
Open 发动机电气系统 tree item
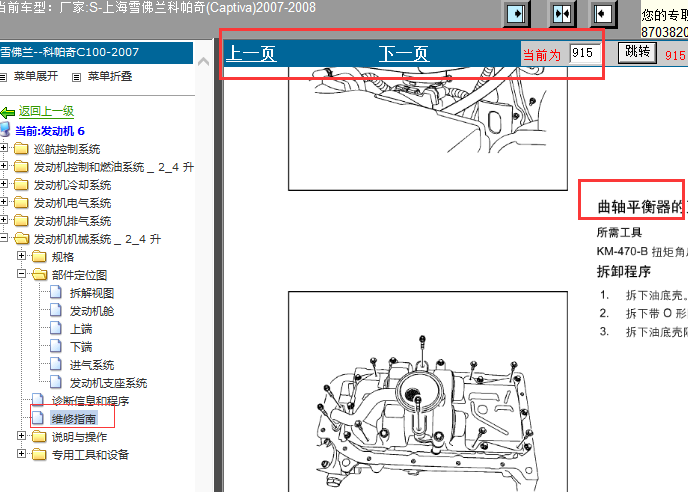tap(72, 203)
